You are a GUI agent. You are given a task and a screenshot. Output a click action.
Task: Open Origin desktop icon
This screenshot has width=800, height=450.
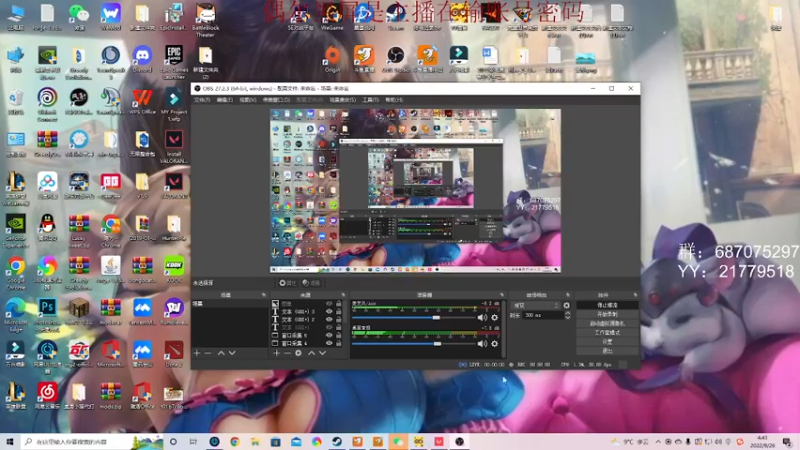[x=332, y=59]
